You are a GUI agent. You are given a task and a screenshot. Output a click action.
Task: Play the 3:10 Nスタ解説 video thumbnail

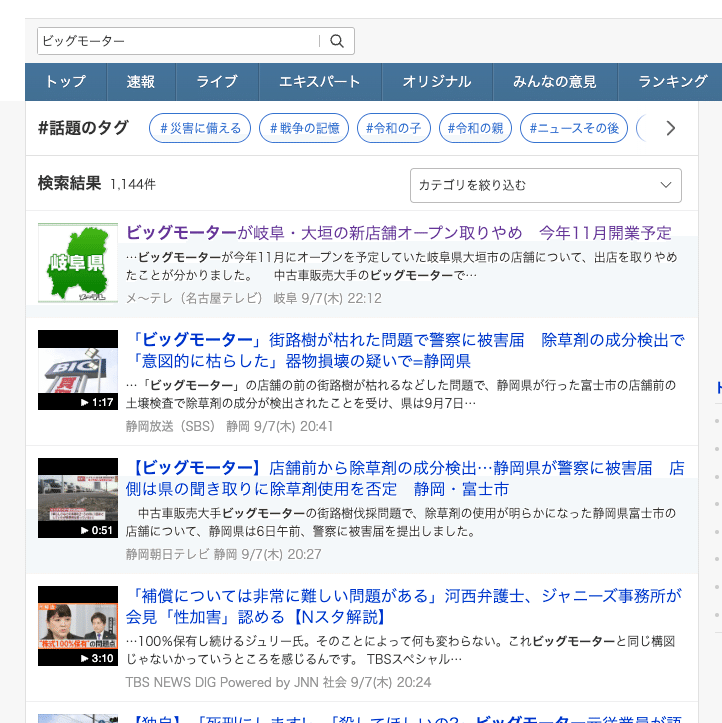tap(78, 626)
